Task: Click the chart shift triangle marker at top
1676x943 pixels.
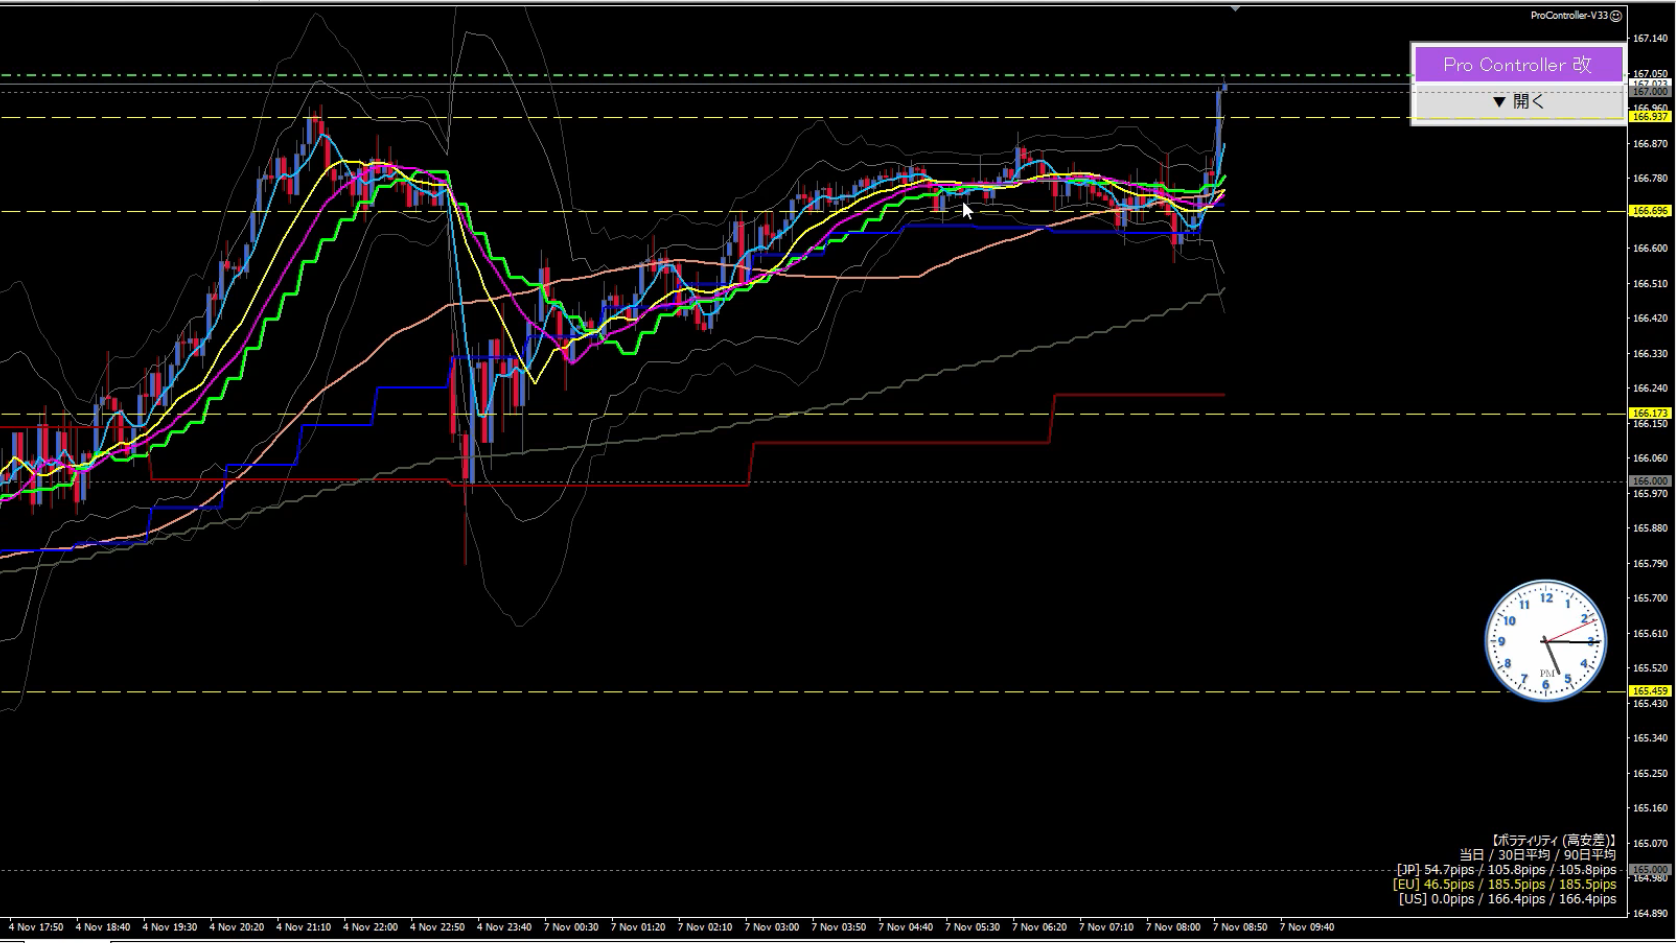Action: [1235, 8]
